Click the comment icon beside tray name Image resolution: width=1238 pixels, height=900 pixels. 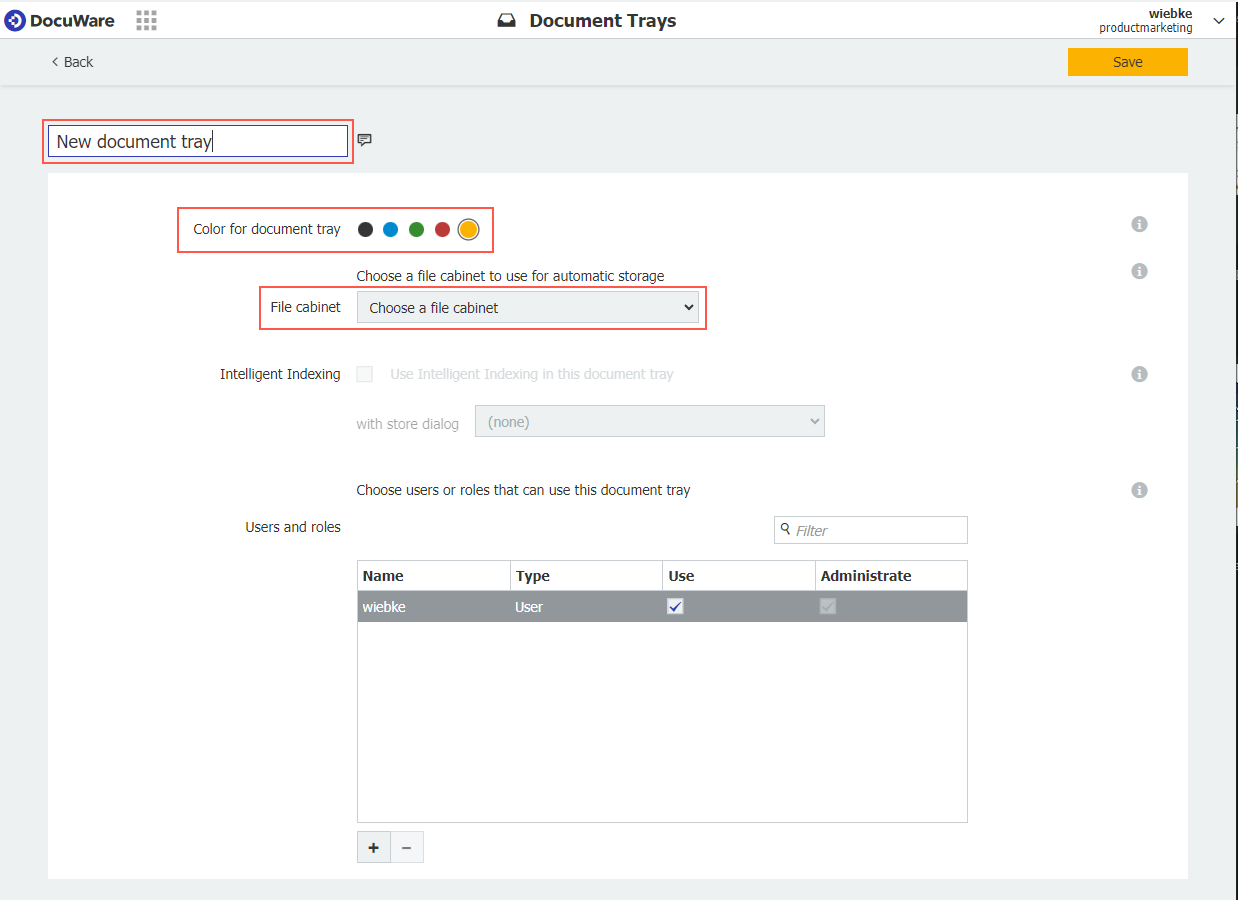tap(365, 140)
